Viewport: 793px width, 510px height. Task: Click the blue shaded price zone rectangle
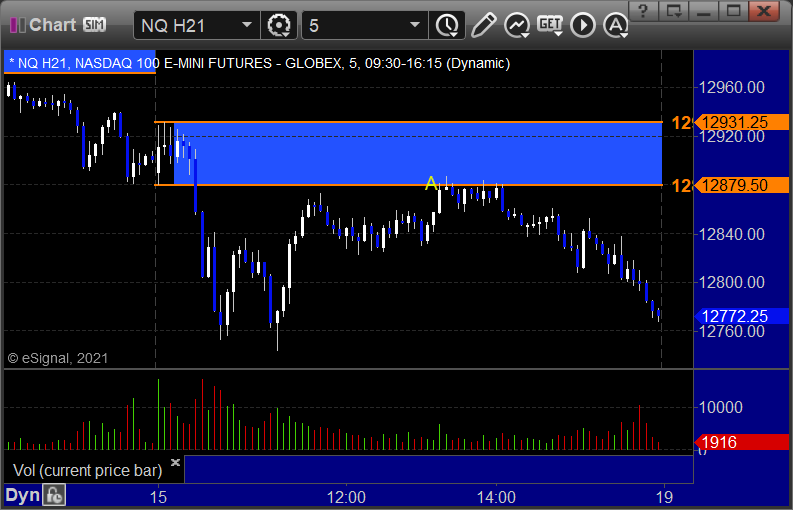point(418,154)
